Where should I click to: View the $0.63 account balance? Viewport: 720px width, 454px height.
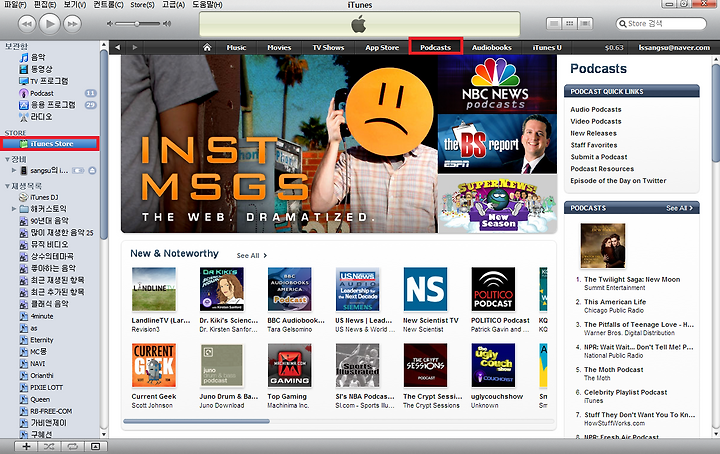point(614,47)
